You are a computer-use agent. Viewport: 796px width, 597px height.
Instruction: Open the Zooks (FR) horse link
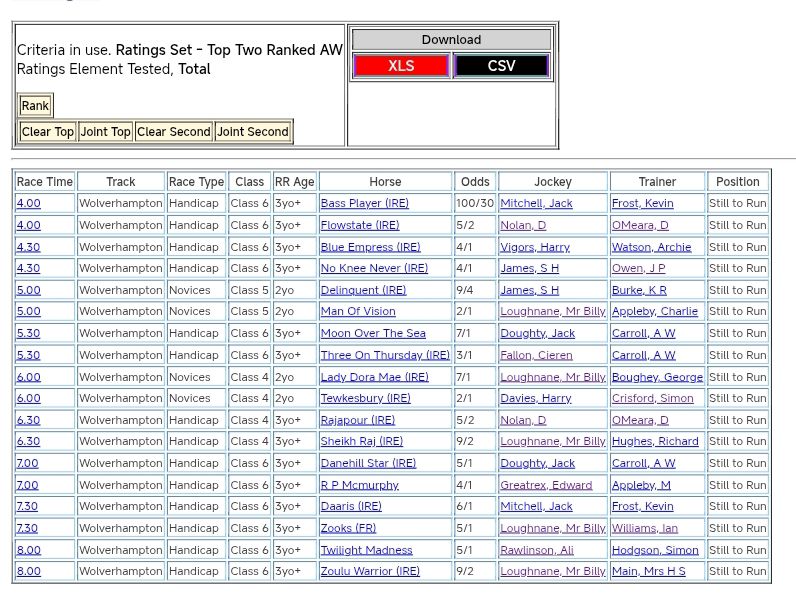point(348,528)
